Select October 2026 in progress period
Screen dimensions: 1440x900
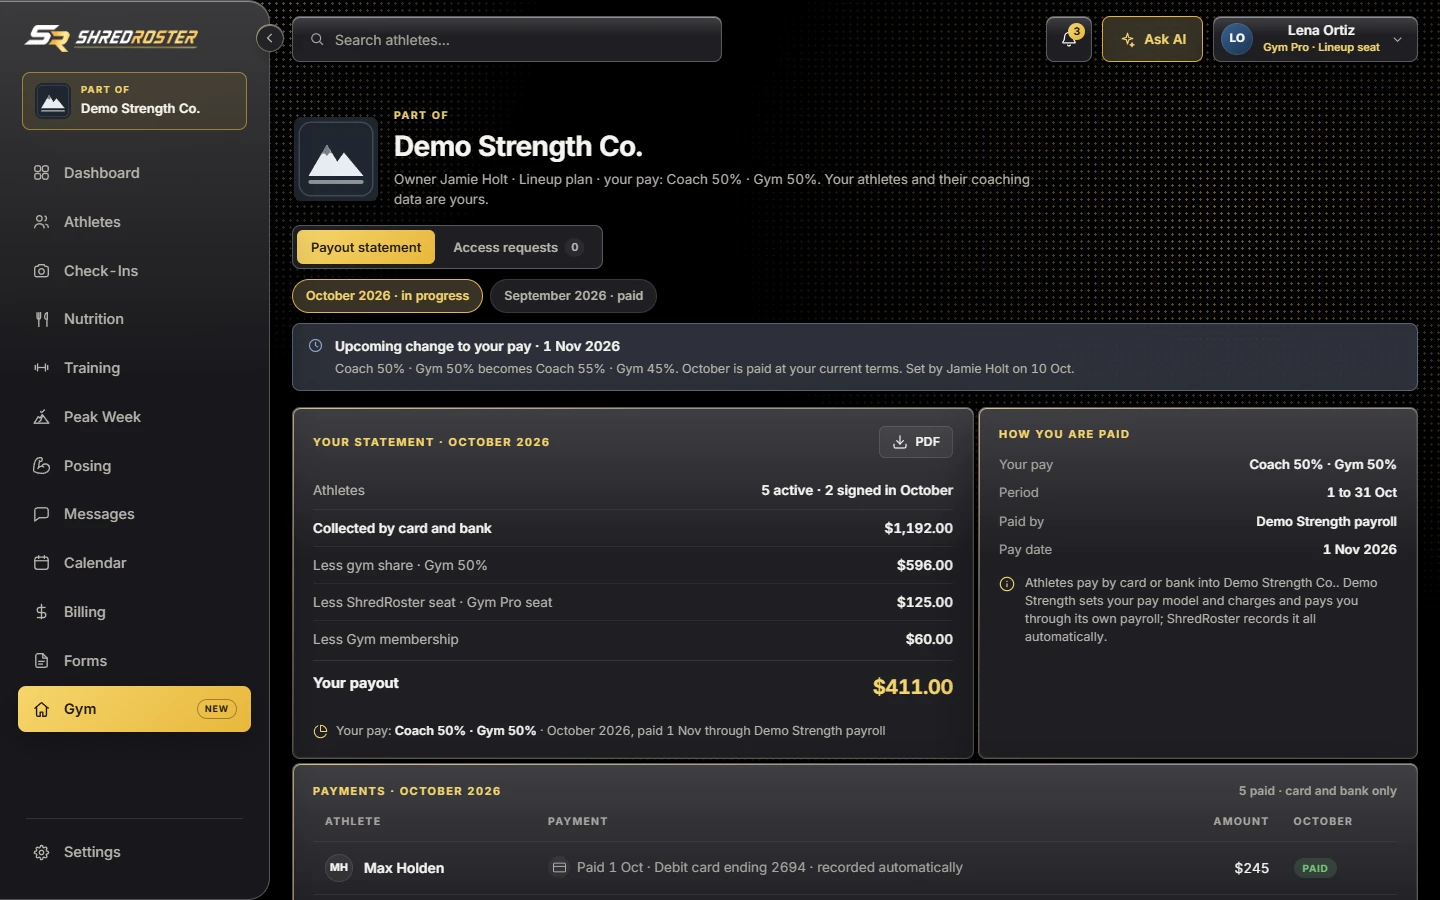click(387, 296)
